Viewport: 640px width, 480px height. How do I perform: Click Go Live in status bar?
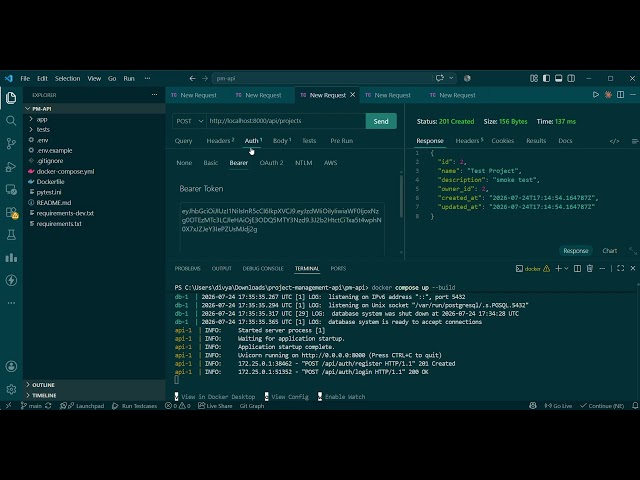pos(558,406)
